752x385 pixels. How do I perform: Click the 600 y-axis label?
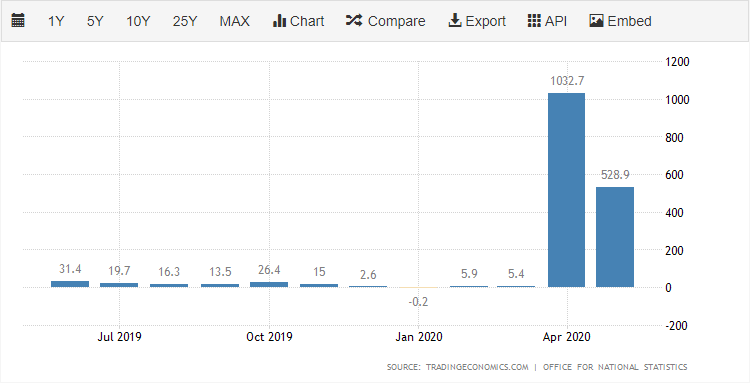pyautogui.click(x=674, y=175)
